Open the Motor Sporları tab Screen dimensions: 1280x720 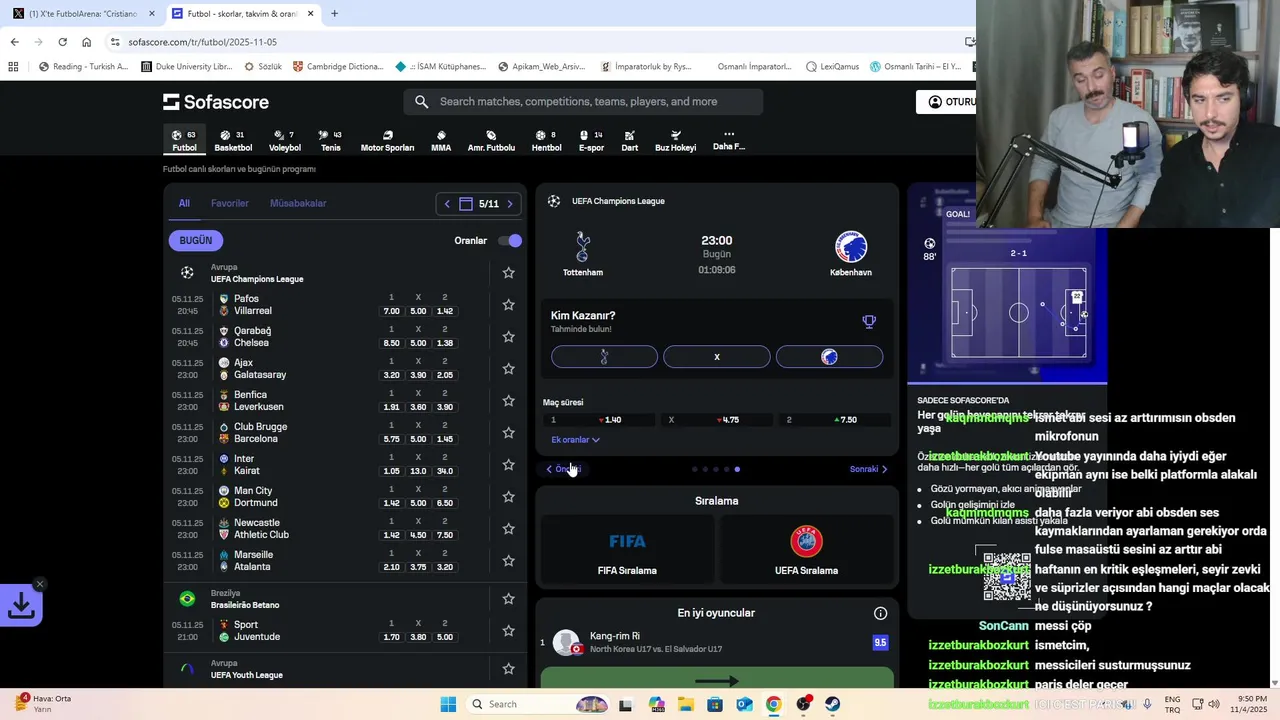[387, 141]
